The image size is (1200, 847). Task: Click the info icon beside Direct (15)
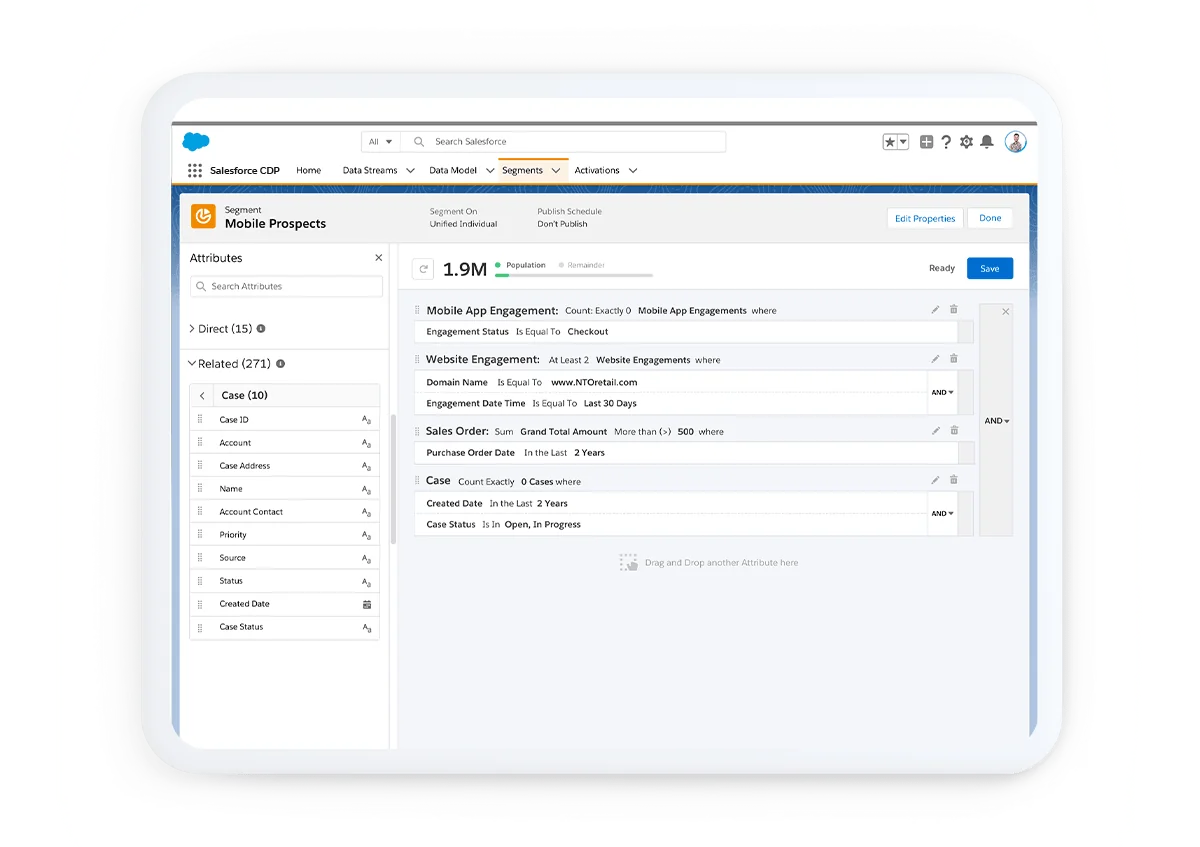click(x=261, y=329)
